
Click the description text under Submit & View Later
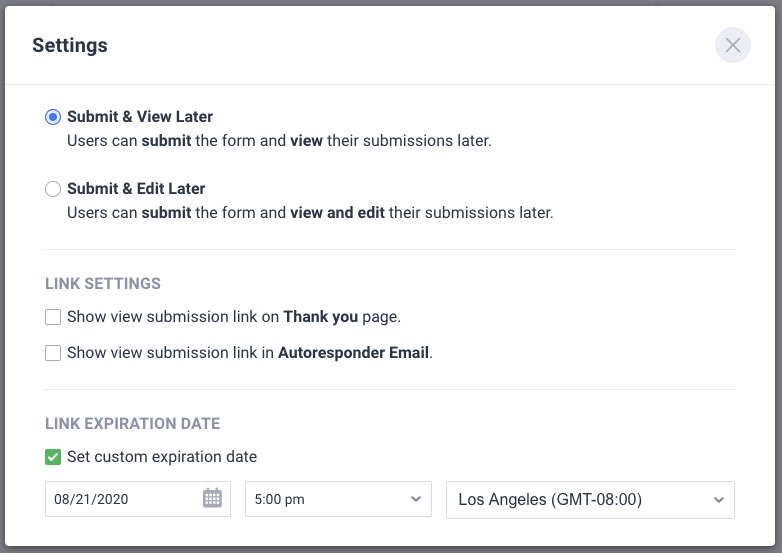(x=279, y=141)
